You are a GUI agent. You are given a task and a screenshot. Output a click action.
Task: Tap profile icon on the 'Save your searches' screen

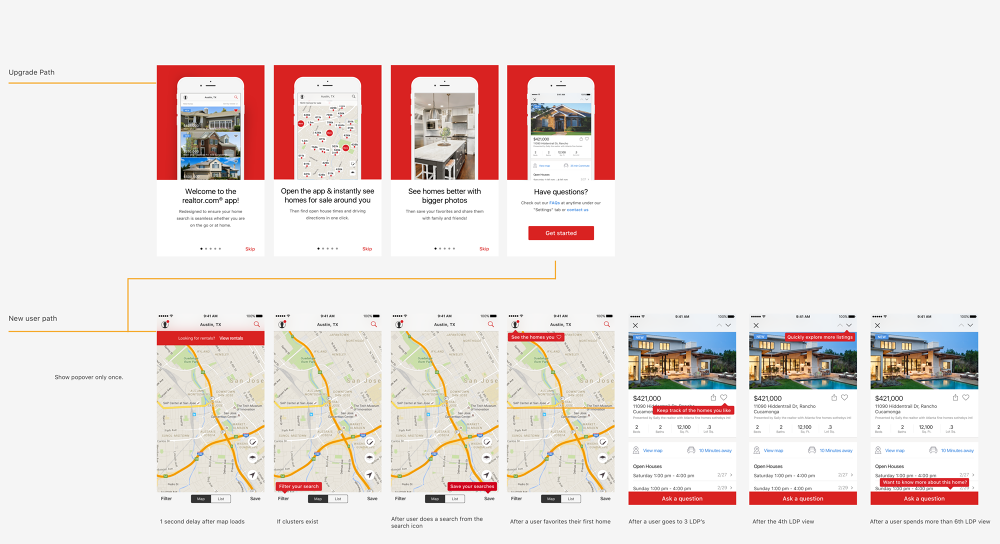click(x=399, y=324)
